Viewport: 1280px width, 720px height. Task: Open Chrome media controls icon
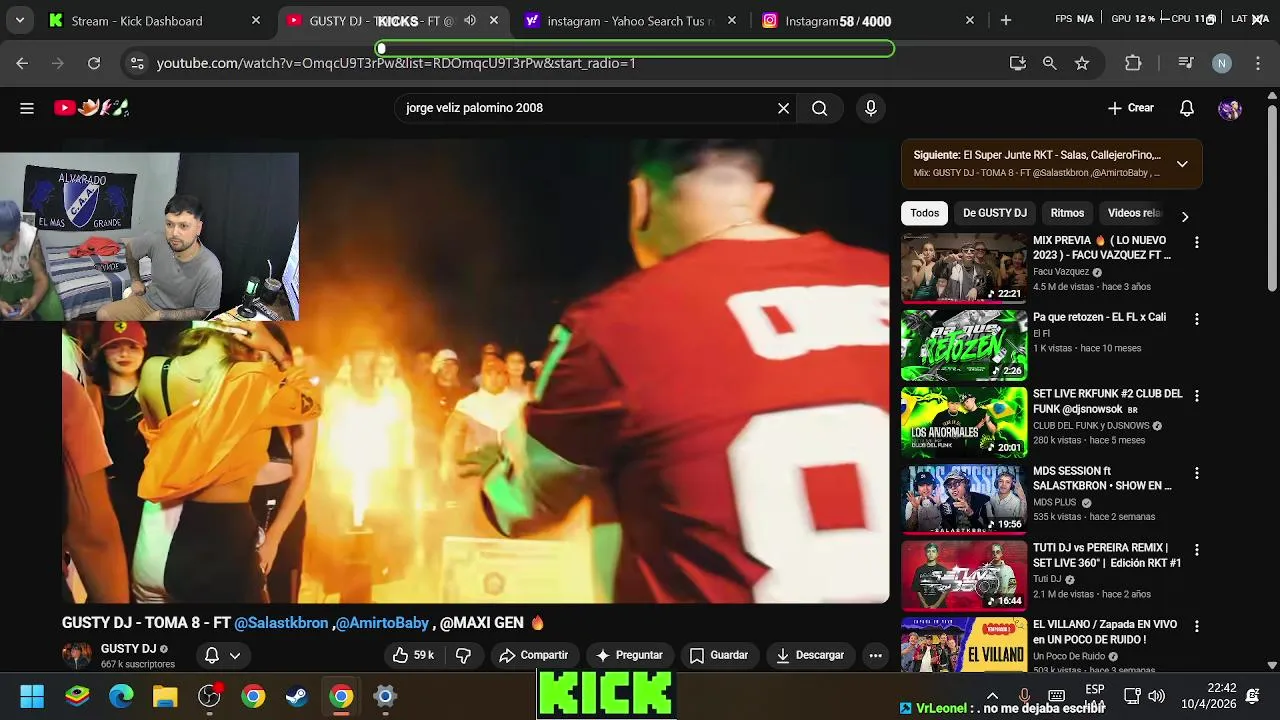coord(1186,63)
